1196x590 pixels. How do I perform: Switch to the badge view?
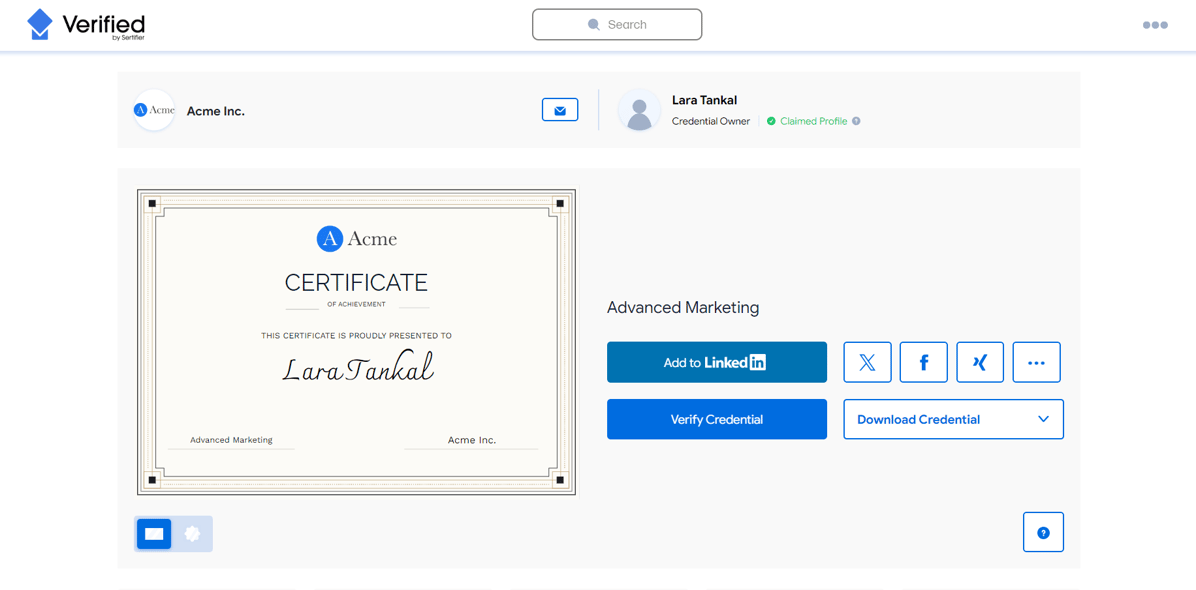192,533
